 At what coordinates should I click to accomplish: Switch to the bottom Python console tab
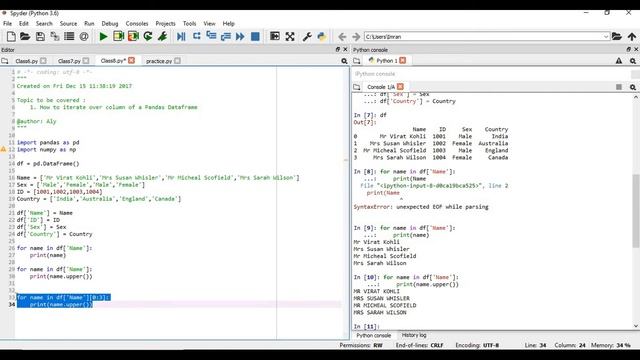point(373,335)
